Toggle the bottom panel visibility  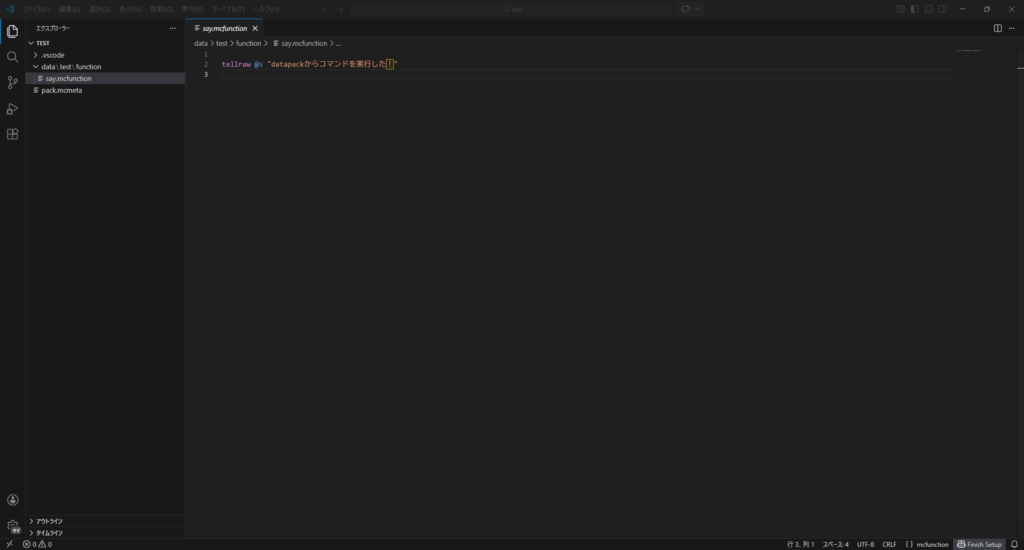[928, 9]
